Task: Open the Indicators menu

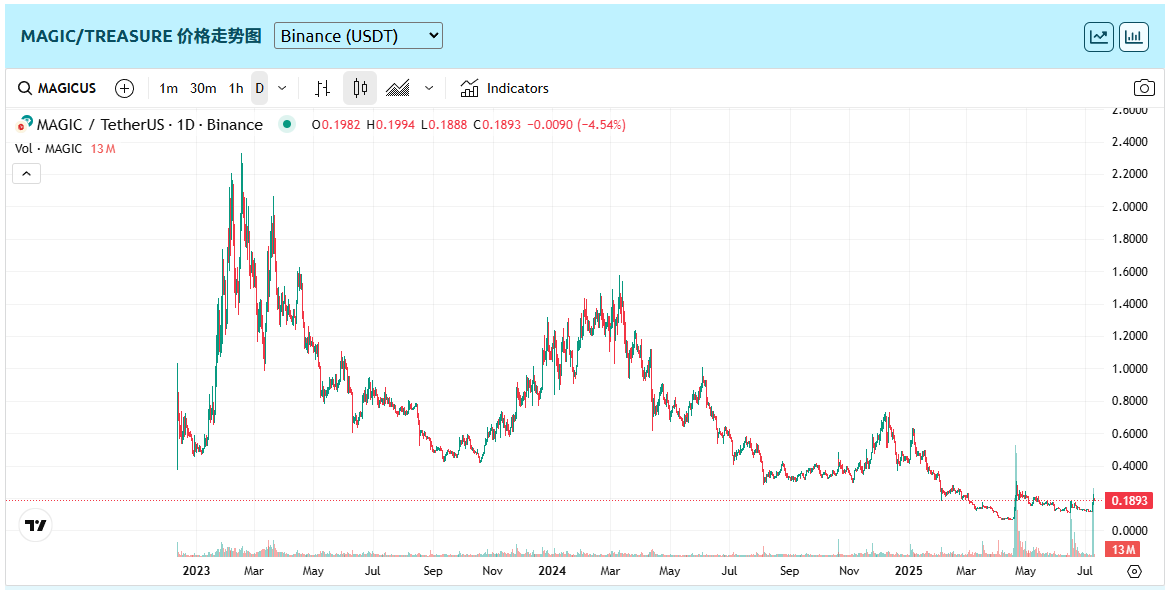Action: (504, 89)
